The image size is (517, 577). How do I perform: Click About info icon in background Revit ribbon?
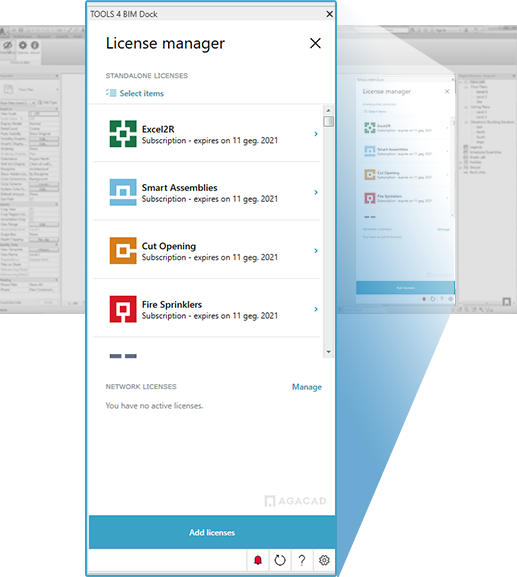pos(35,45)
